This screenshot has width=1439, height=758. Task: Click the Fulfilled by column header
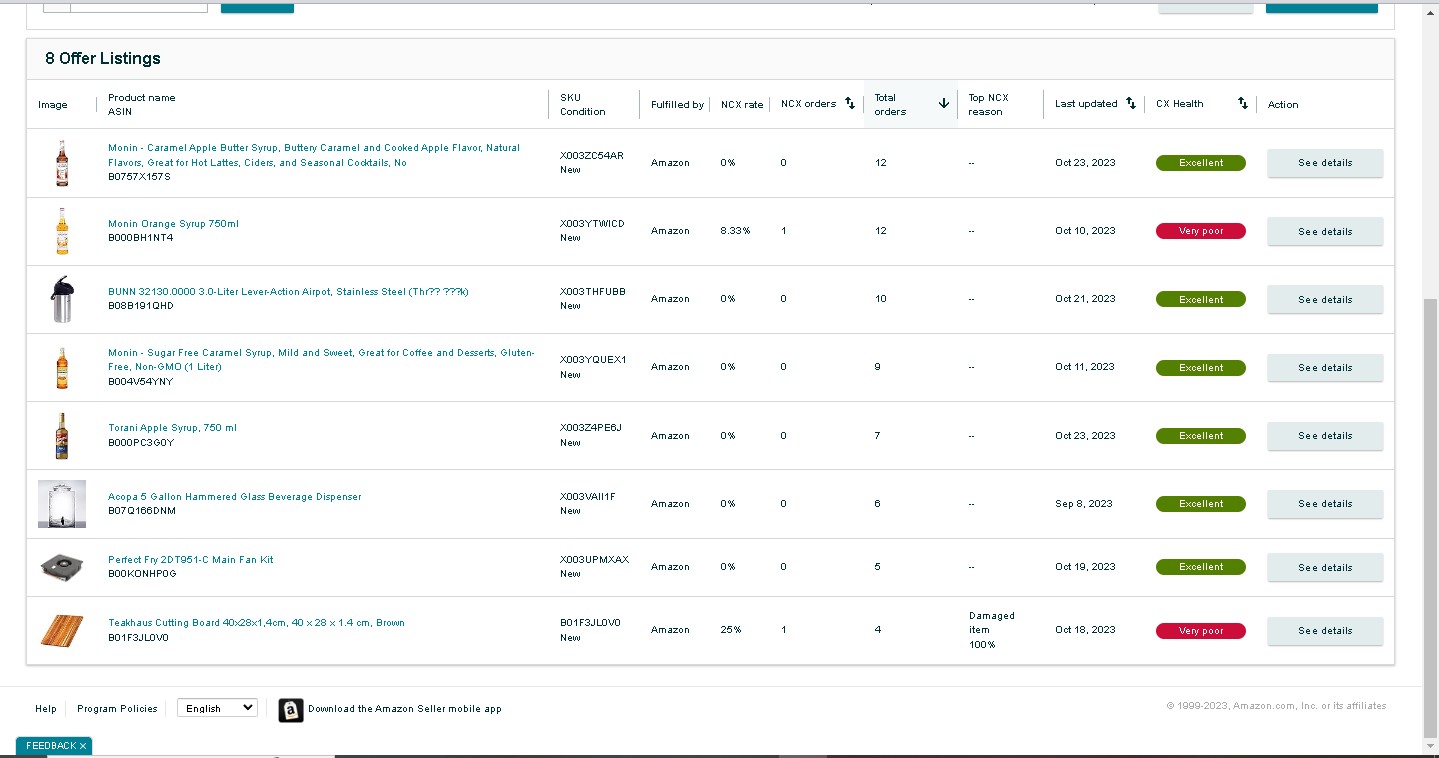(677, 104)
